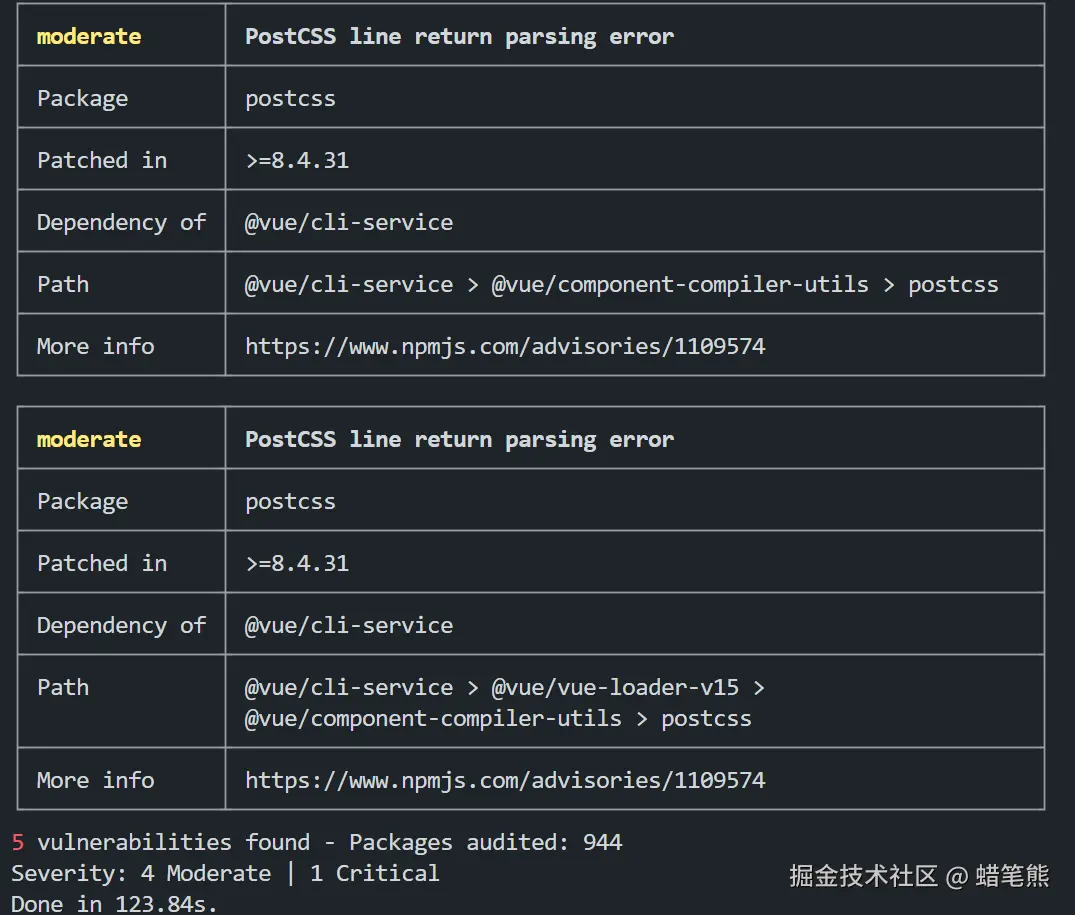
Task: Click the Done in 123.84s line
Action: point(114,903)
